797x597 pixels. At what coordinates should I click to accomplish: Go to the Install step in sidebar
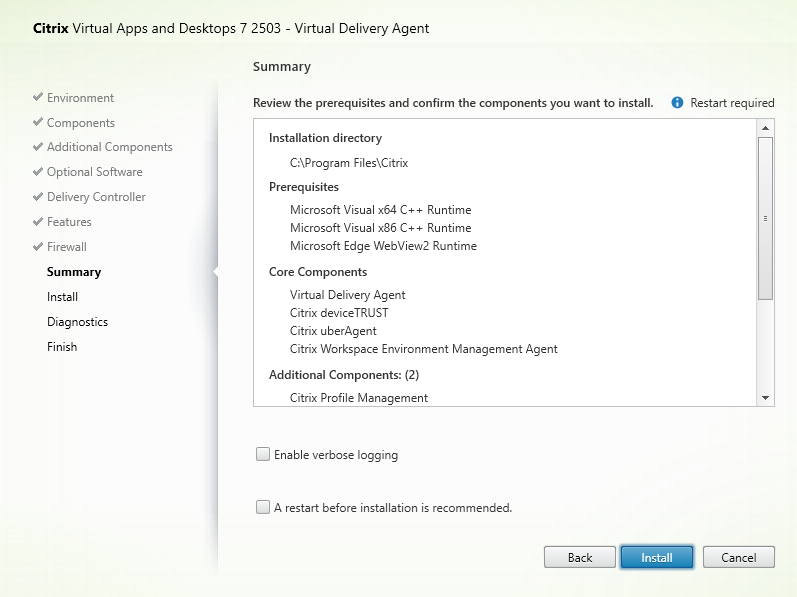pyautogui.click(x=62, y=297)
